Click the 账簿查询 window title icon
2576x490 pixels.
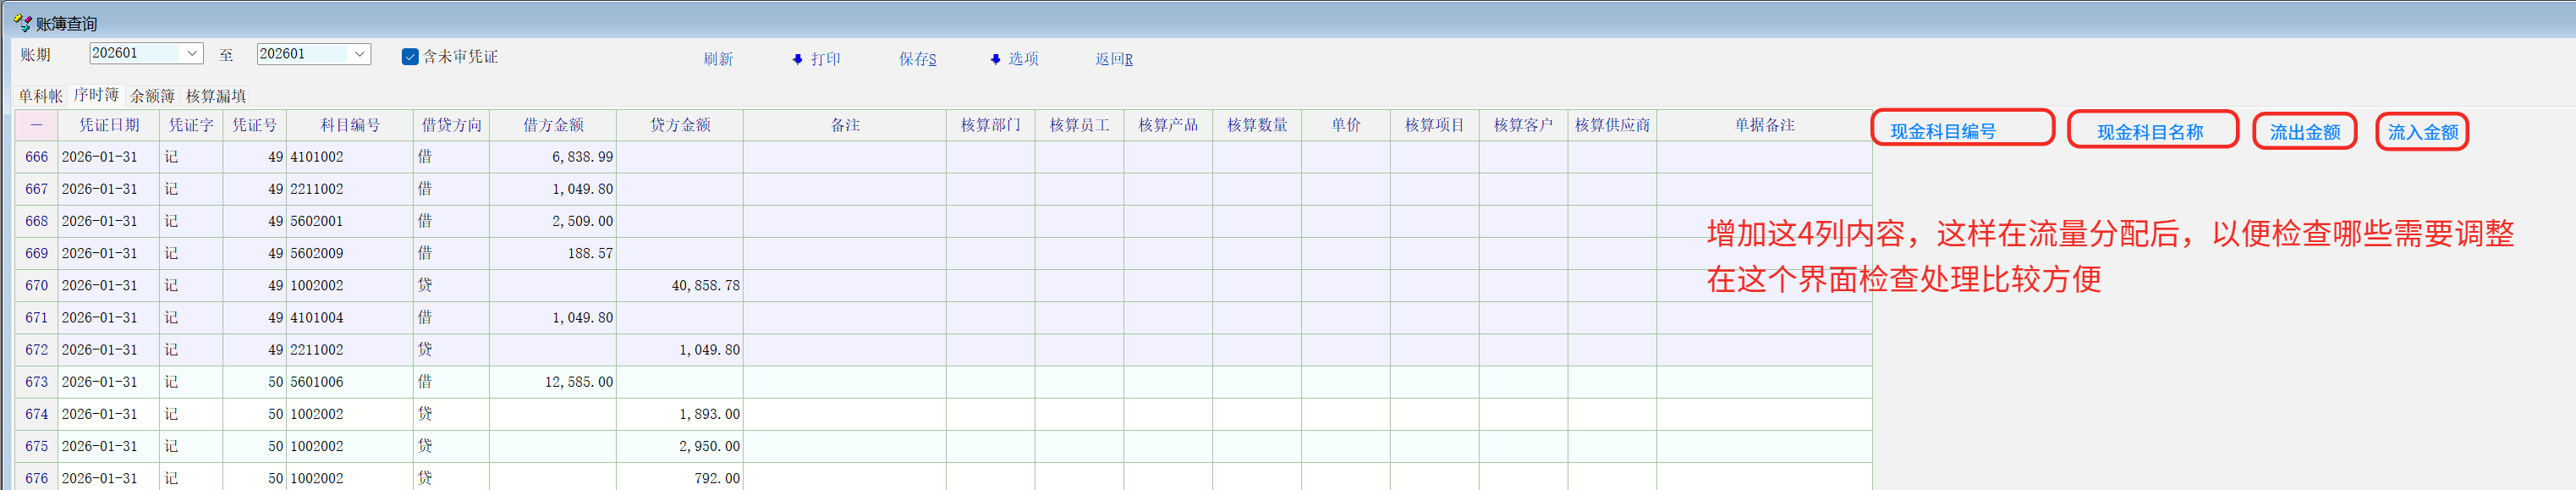pyautogui.click(x=22, y=22)
